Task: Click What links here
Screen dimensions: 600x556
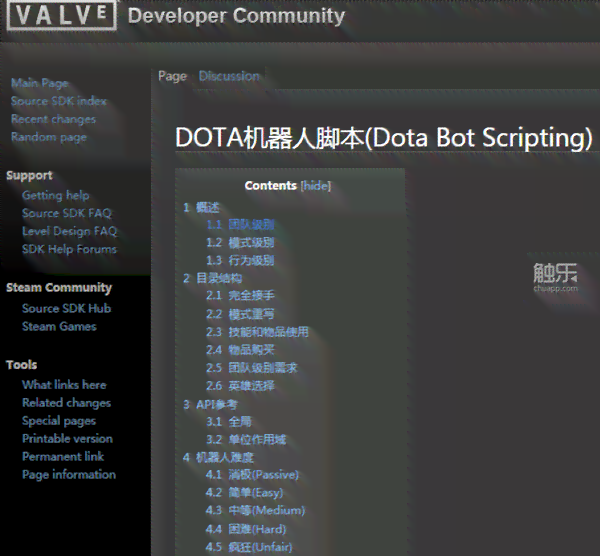Action: tap(64, 385)
